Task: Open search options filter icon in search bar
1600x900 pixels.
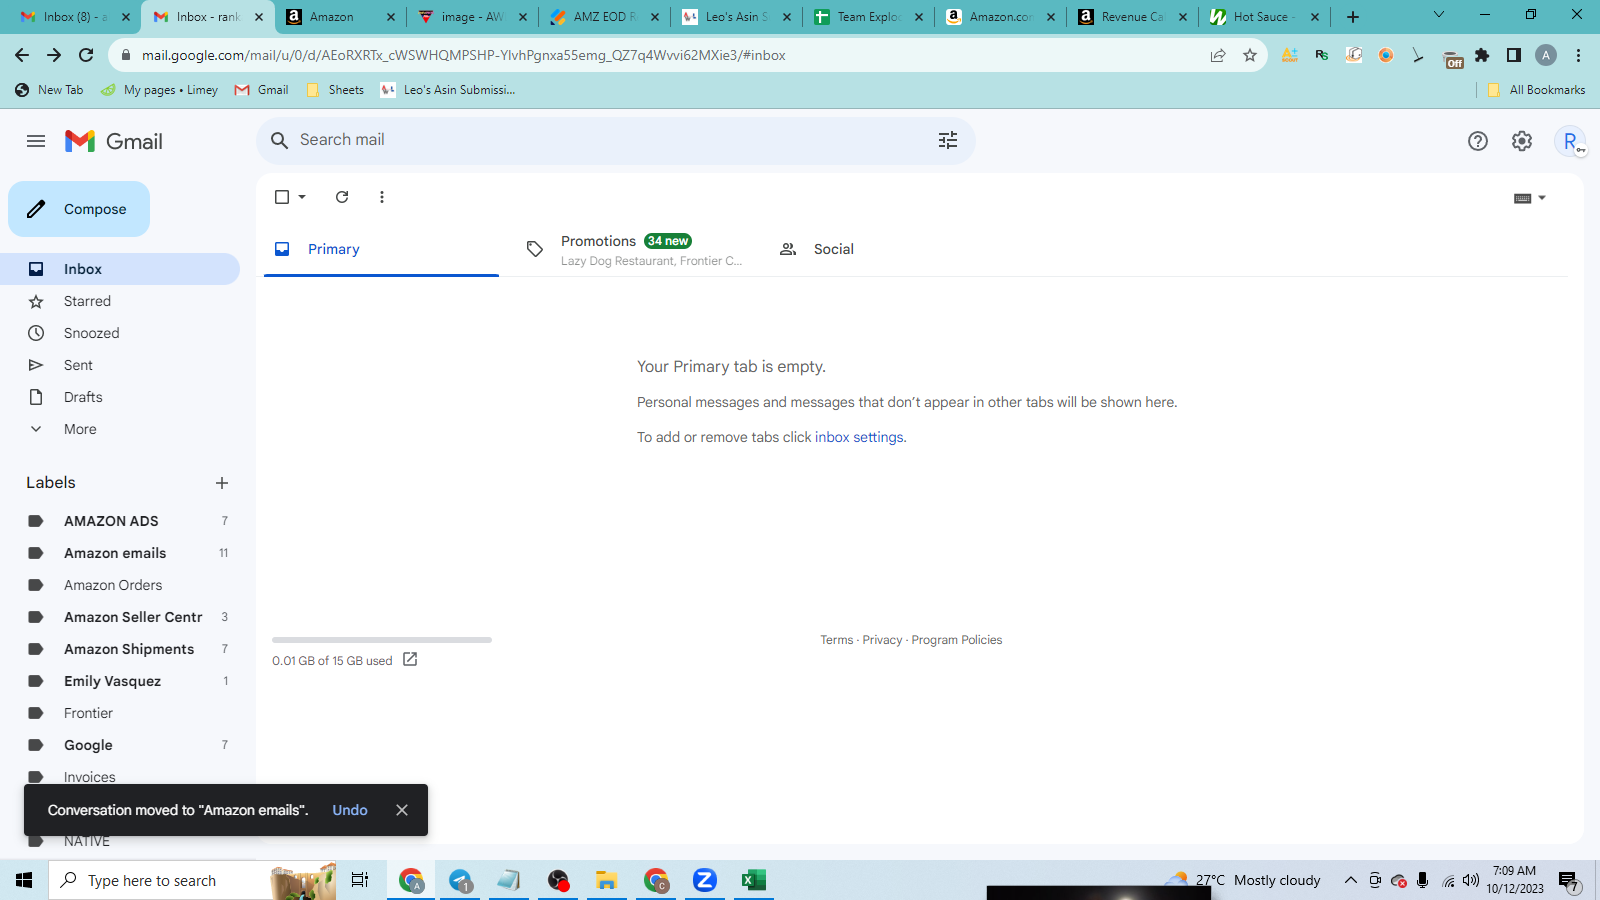Action: (948, 140)
